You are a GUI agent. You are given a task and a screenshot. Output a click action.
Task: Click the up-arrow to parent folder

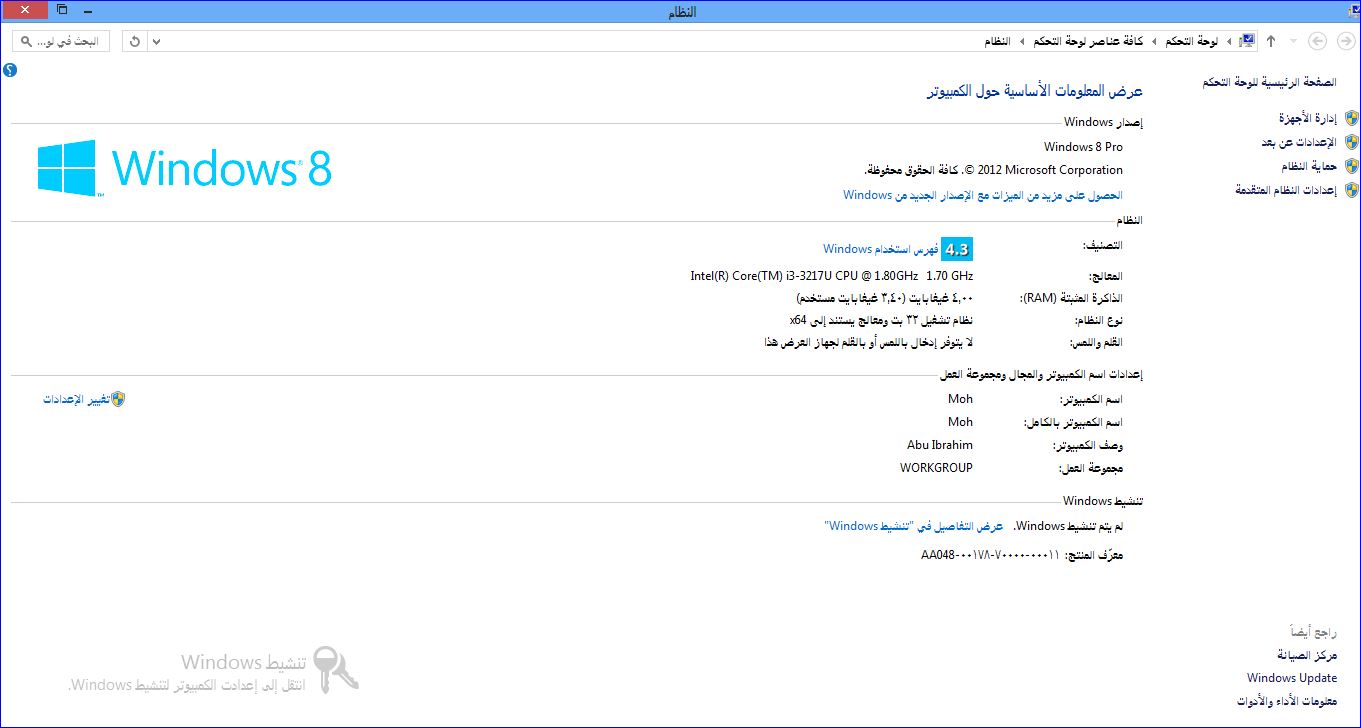[1271, 41]
